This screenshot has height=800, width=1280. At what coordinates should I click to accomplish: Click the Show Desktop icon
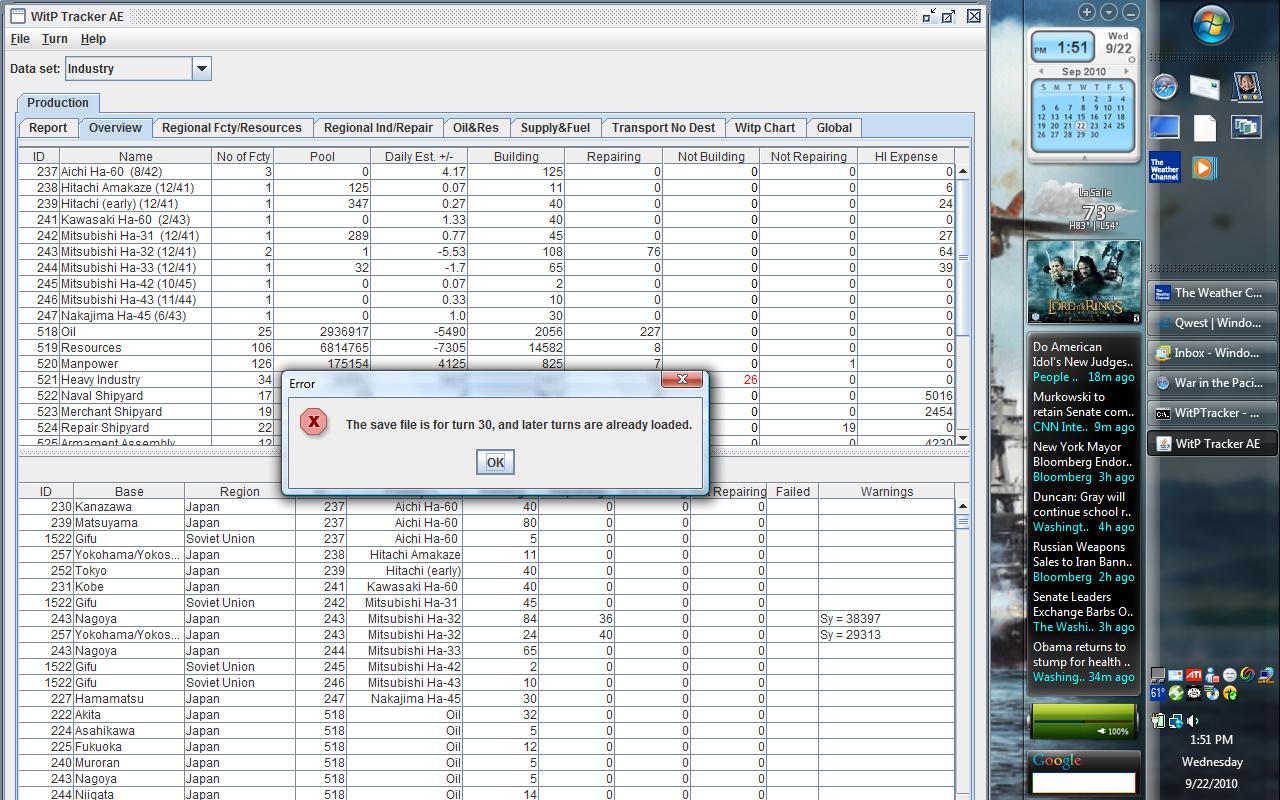1165,127
